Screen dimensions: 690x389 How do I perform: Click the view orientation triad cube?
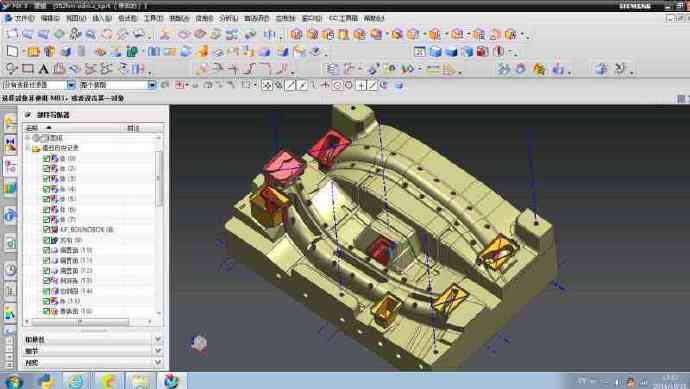click(x=199, y=343)
